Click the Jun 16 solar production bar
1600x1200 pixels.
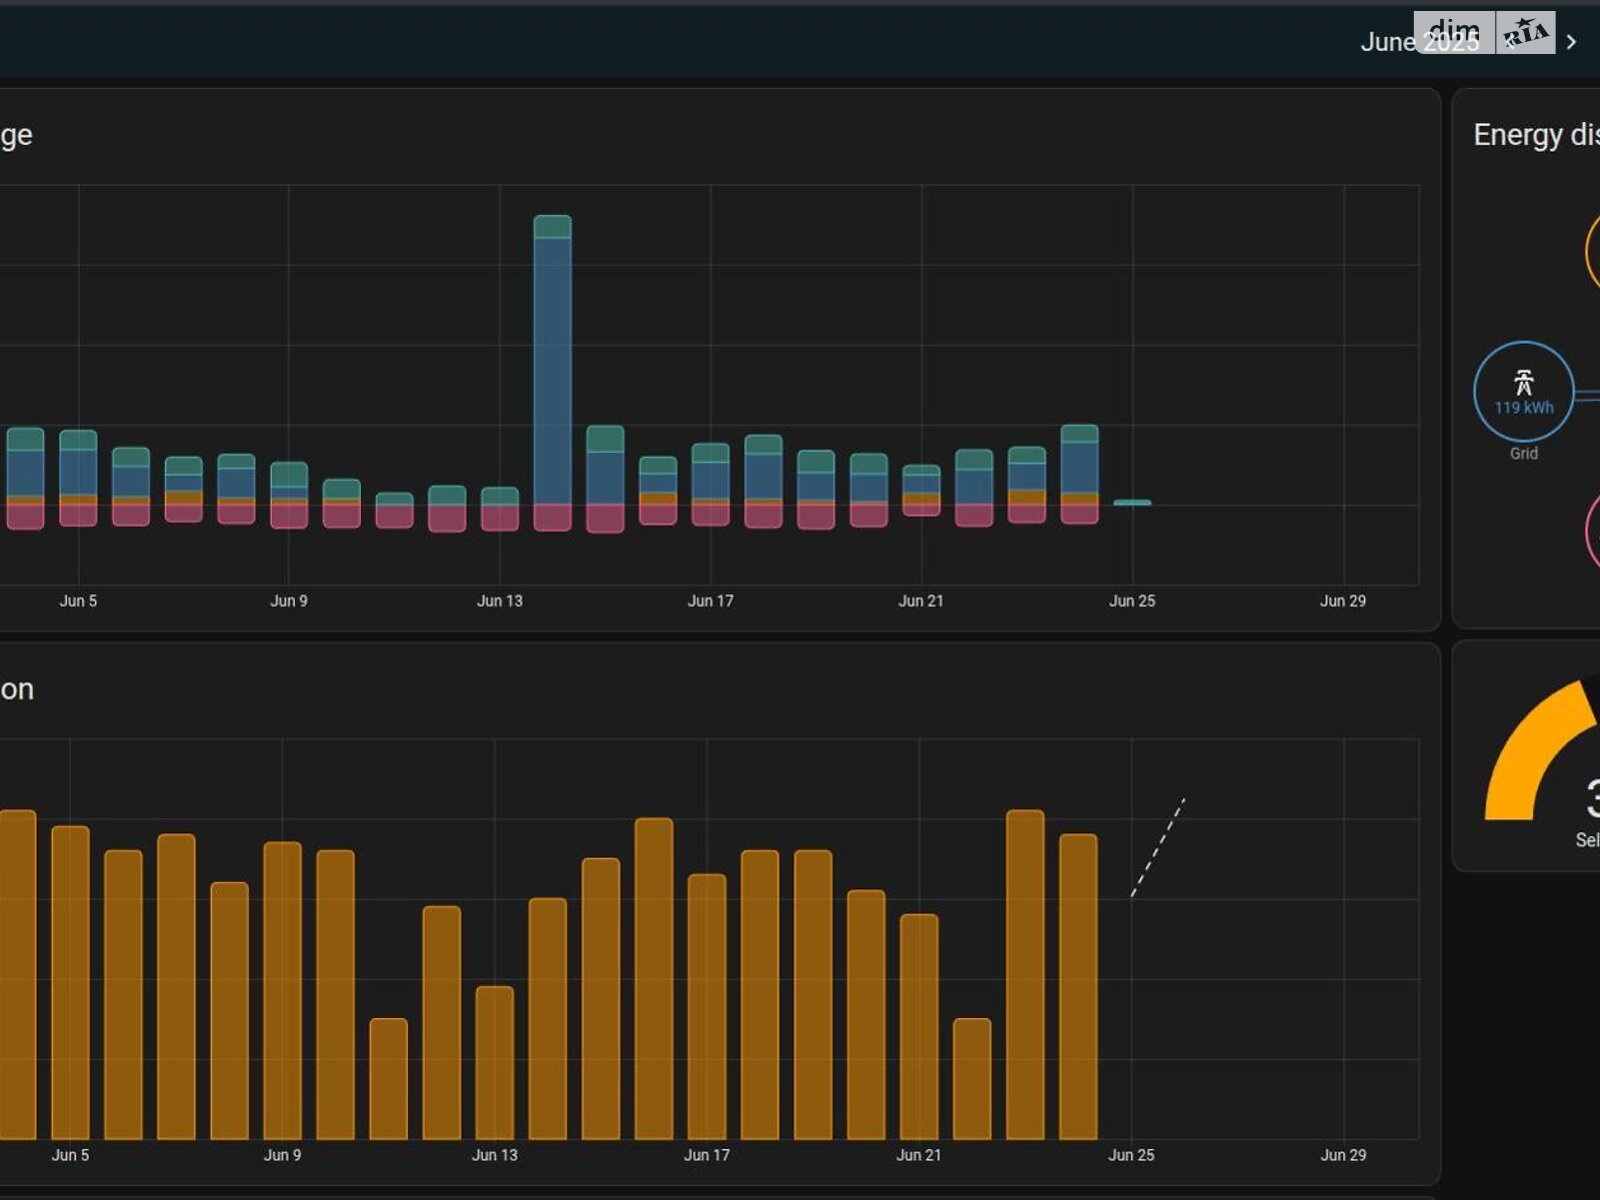pyautogui.click(x=654, y=979)
